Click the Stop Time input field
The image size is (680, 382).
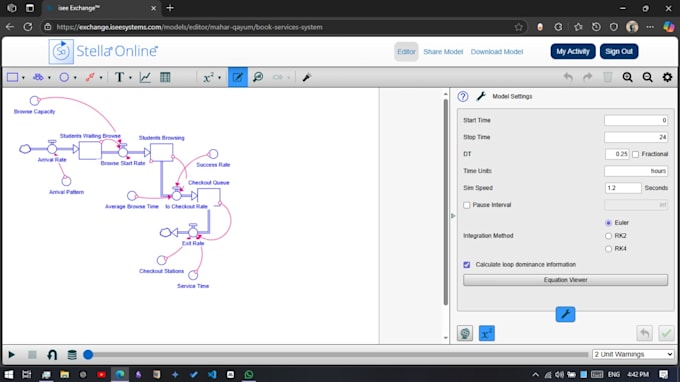(x=636, y=137)
